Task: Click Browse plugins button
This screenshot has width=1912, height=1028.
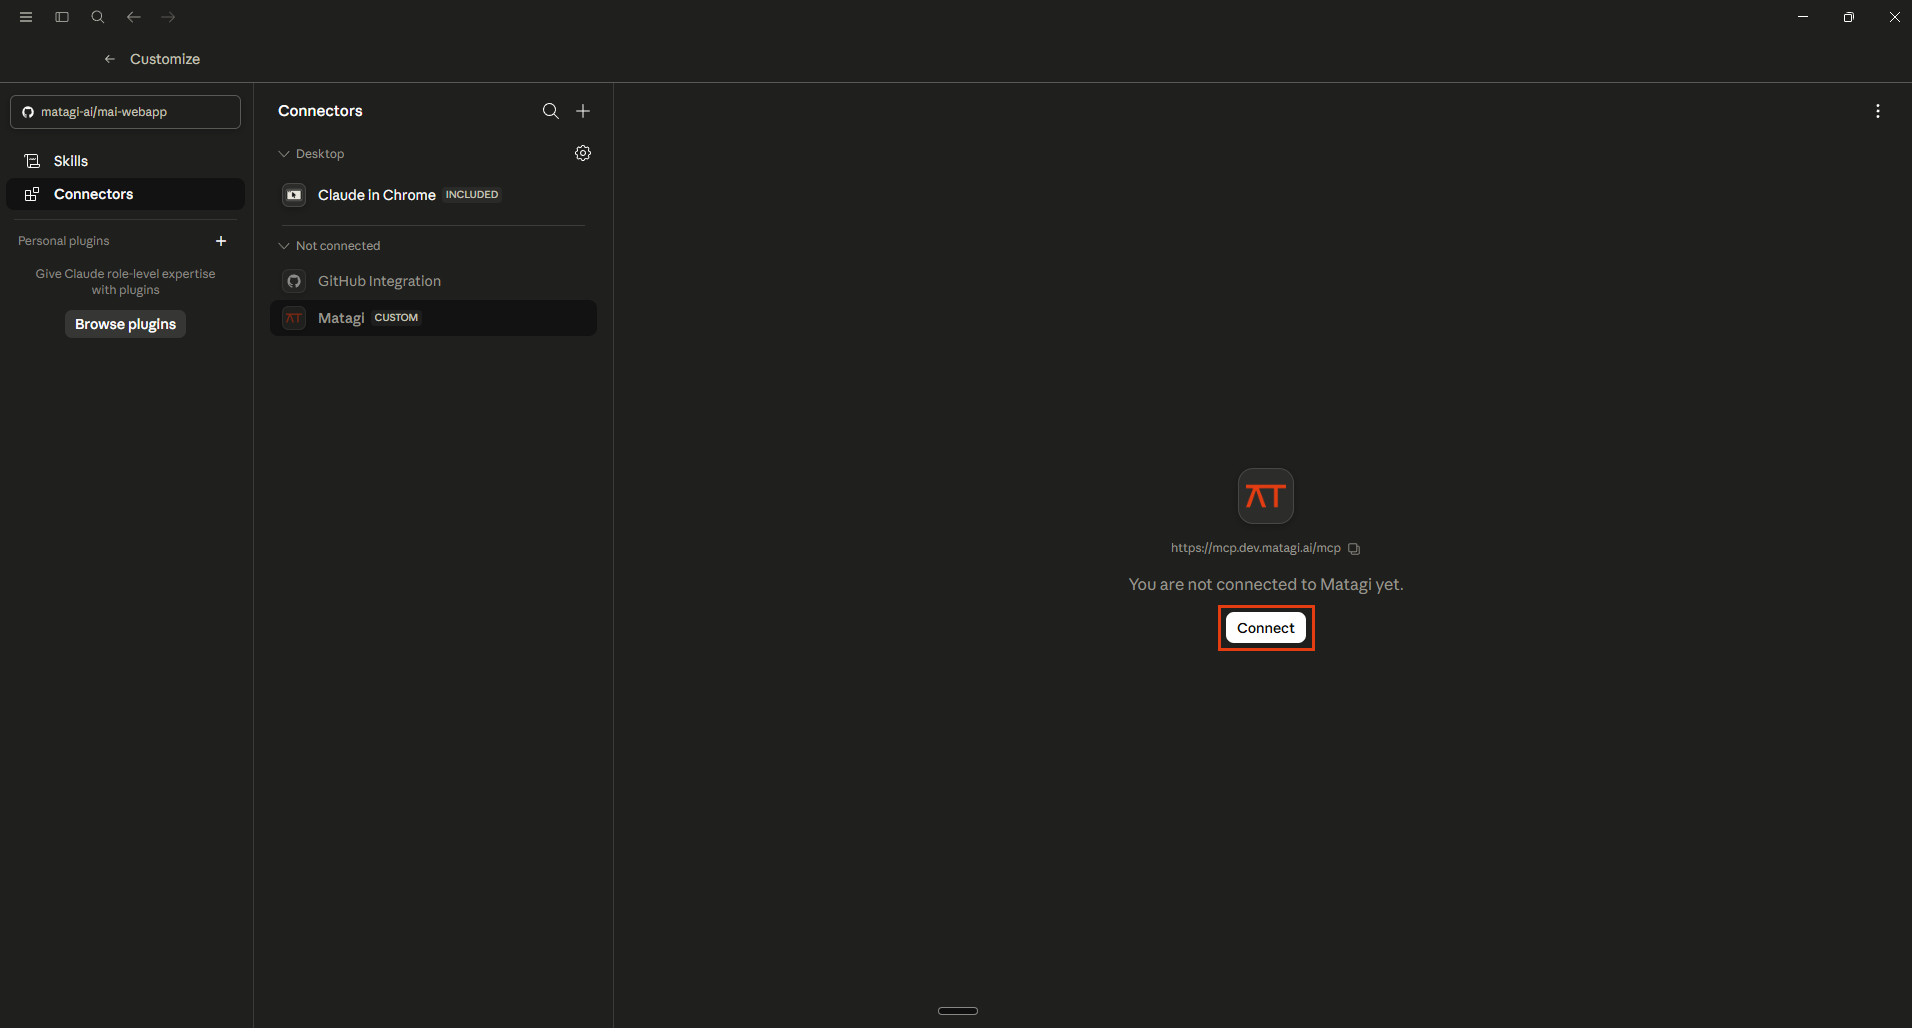Action: coord(125,324)
